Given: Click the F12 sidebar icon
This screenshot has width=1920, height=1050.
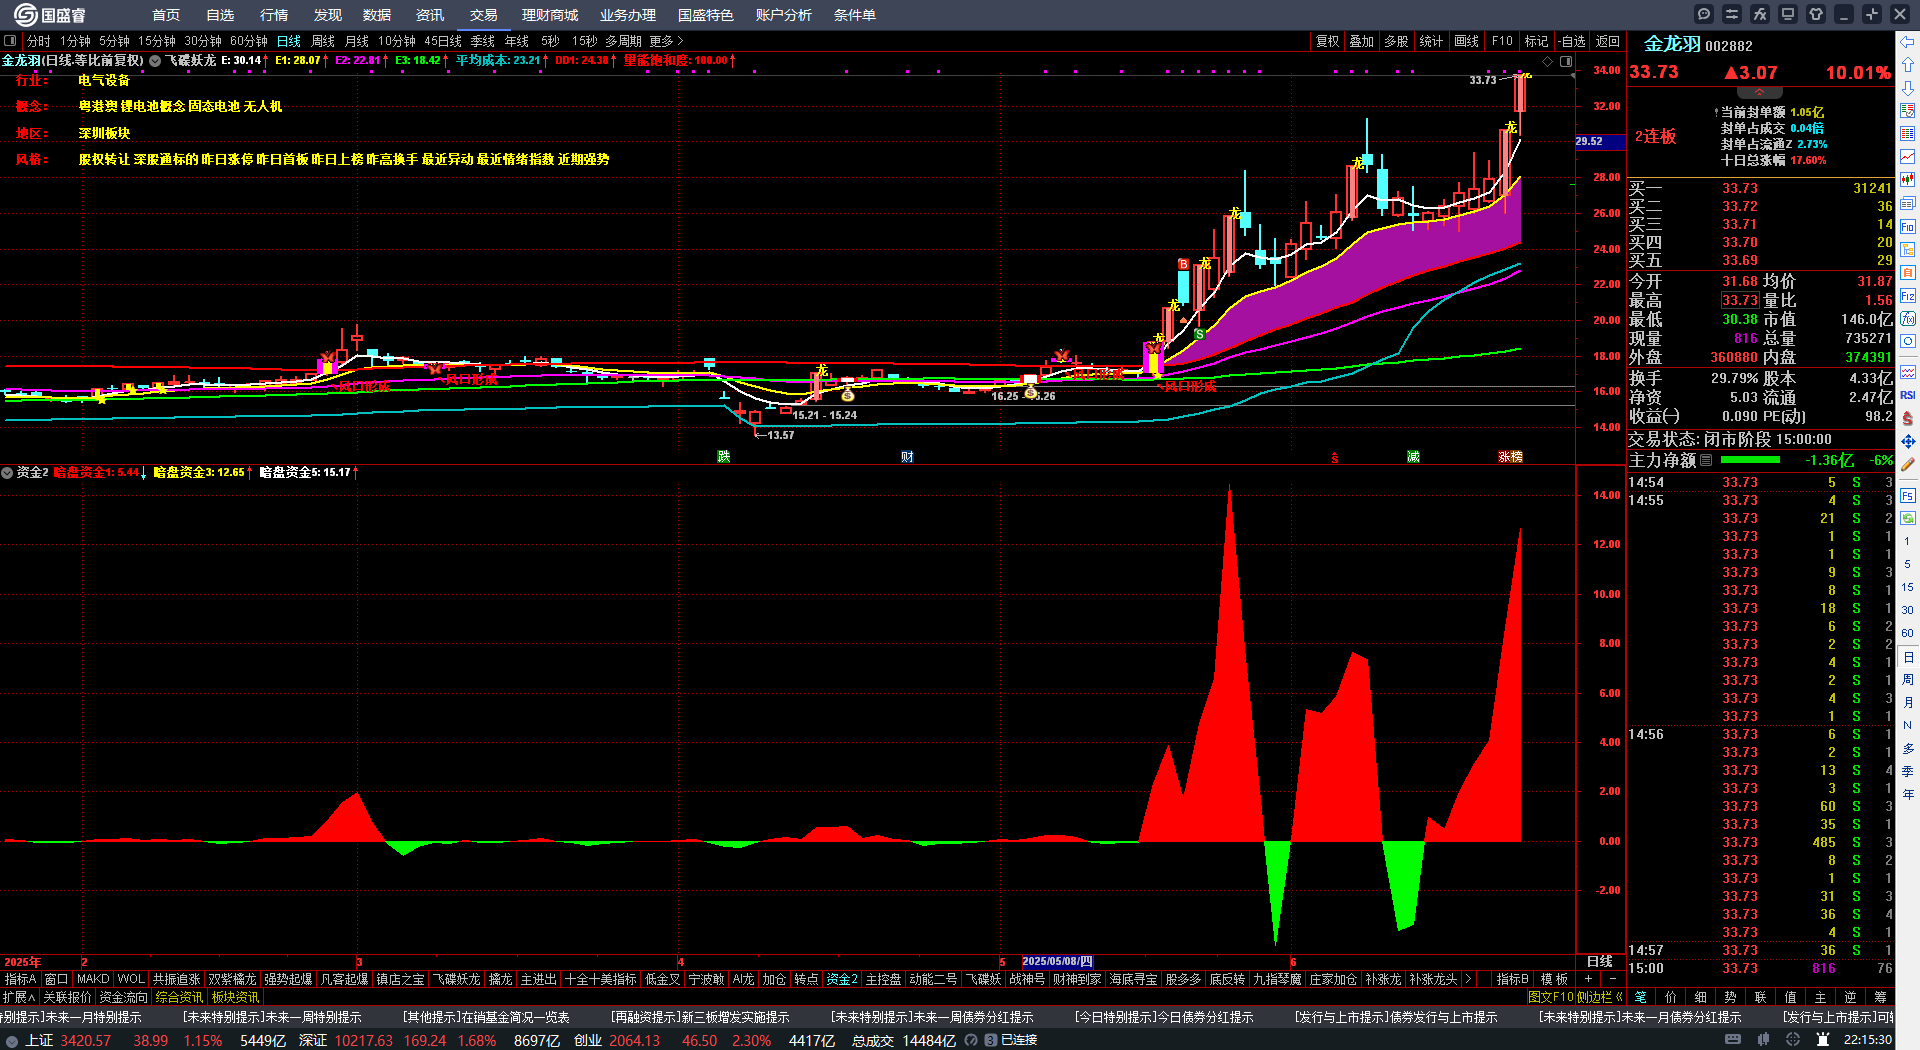Looking at the screenshot, I should point(1908,296).
